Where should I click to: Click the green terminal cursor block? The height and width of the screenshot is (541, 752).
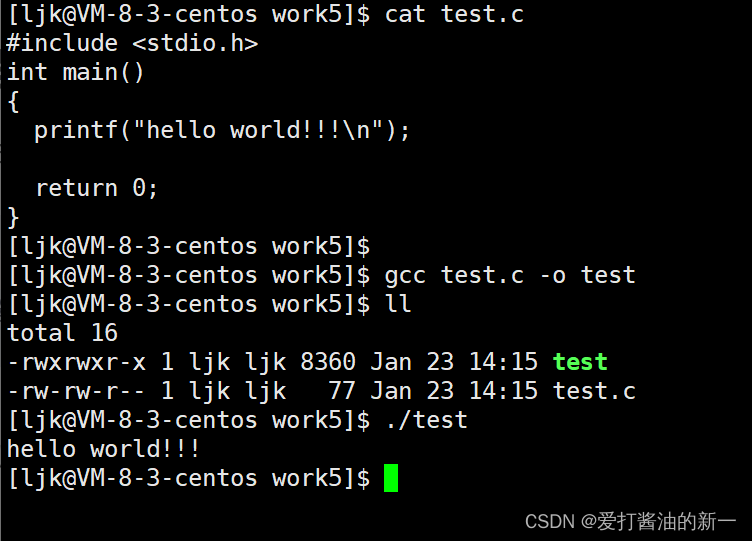pos(391,478)
